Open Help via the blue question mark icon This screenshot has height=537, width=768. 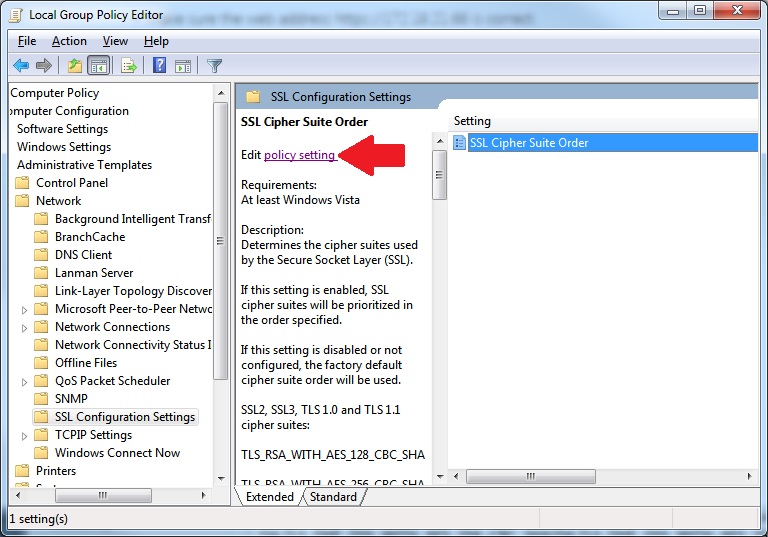pyautogui.click(x=159, y=66)
